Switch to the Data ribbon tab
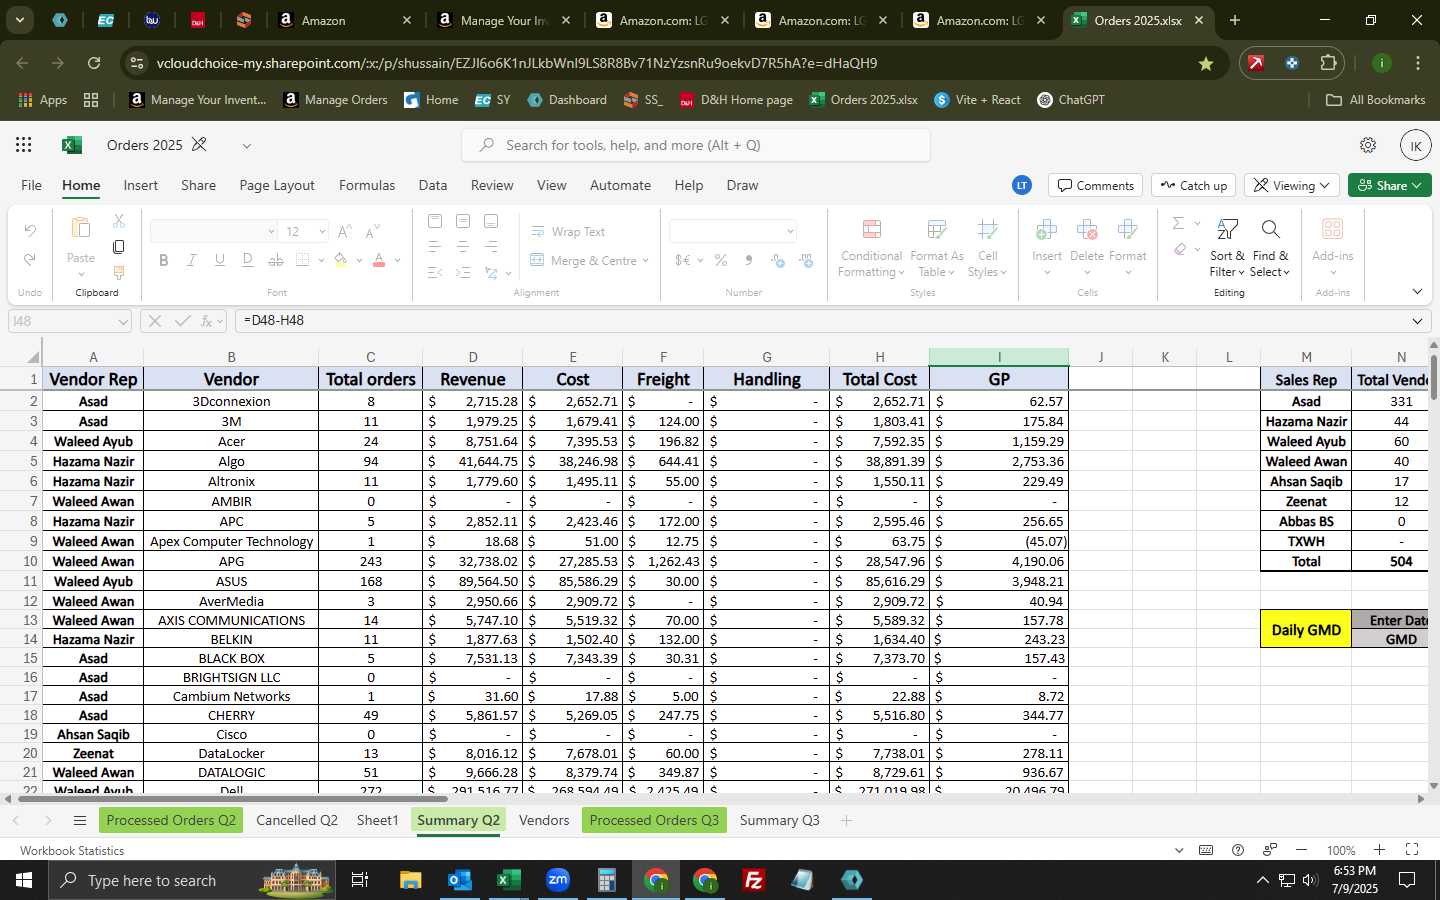1440x900 pixels. pos(433,185)
